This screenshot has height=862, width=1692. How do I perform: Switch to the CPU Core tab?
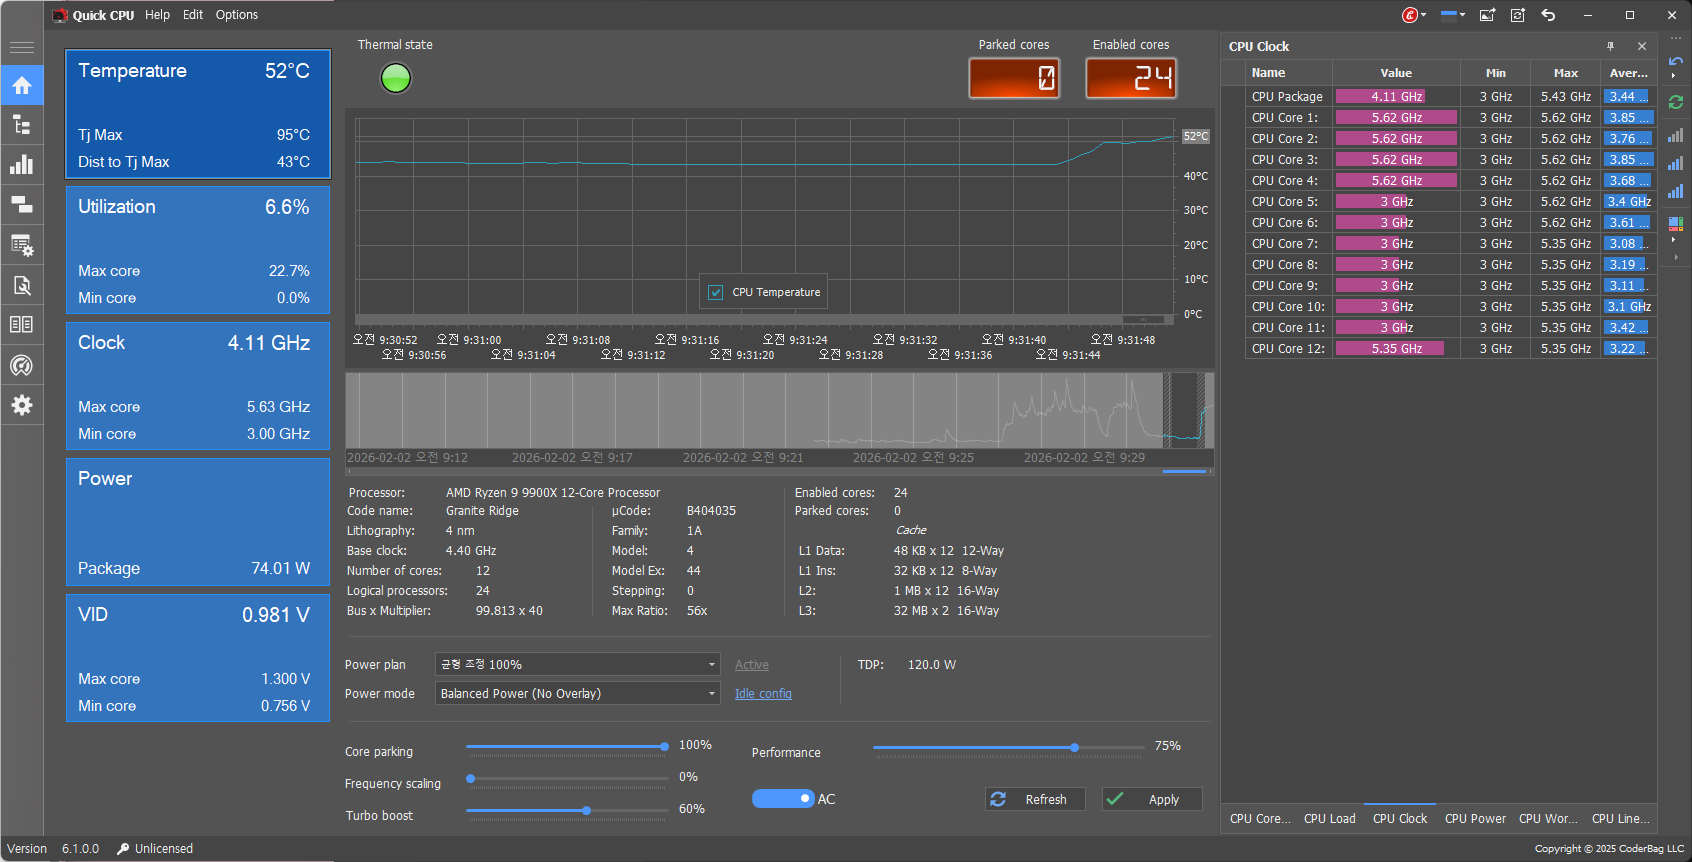pos(1260,818)
